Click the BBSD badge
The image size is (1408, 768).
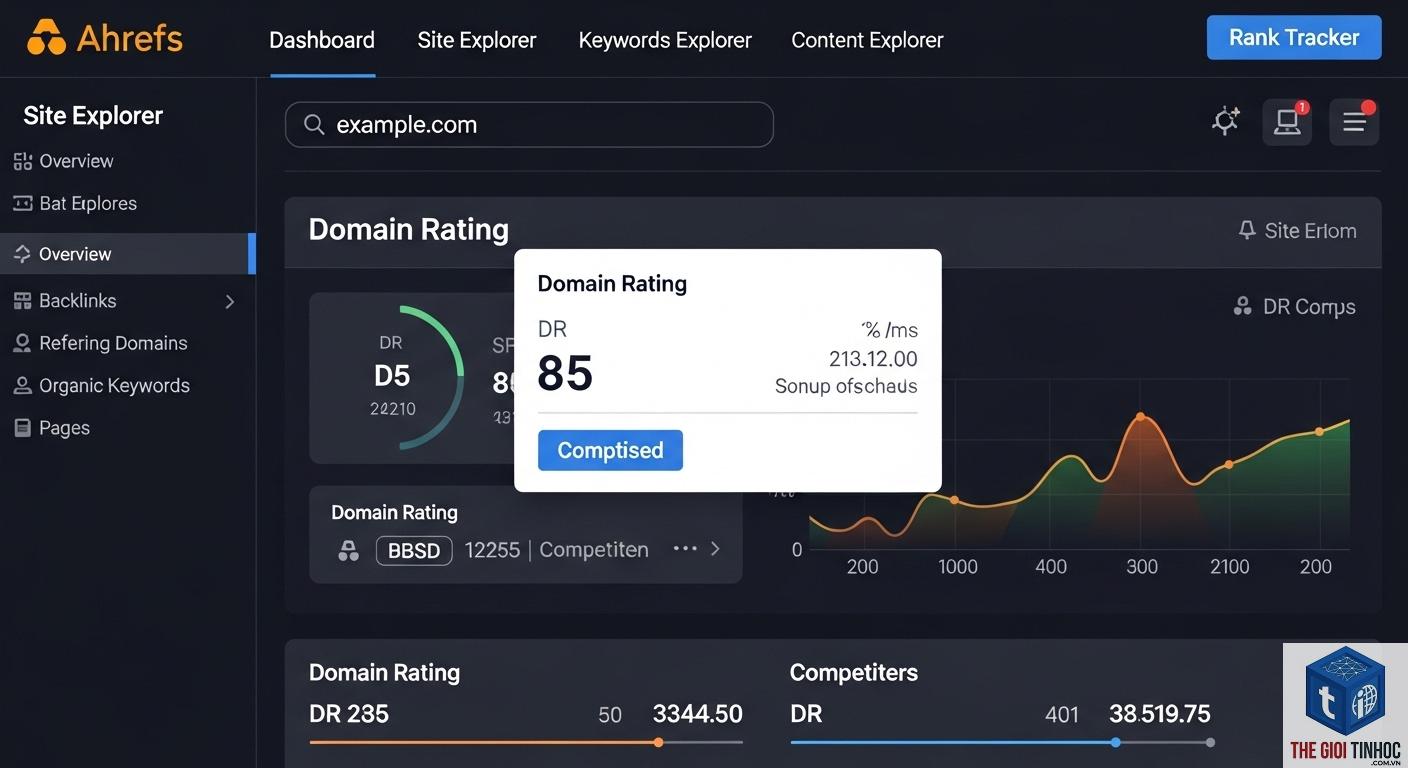coord(414,550)
